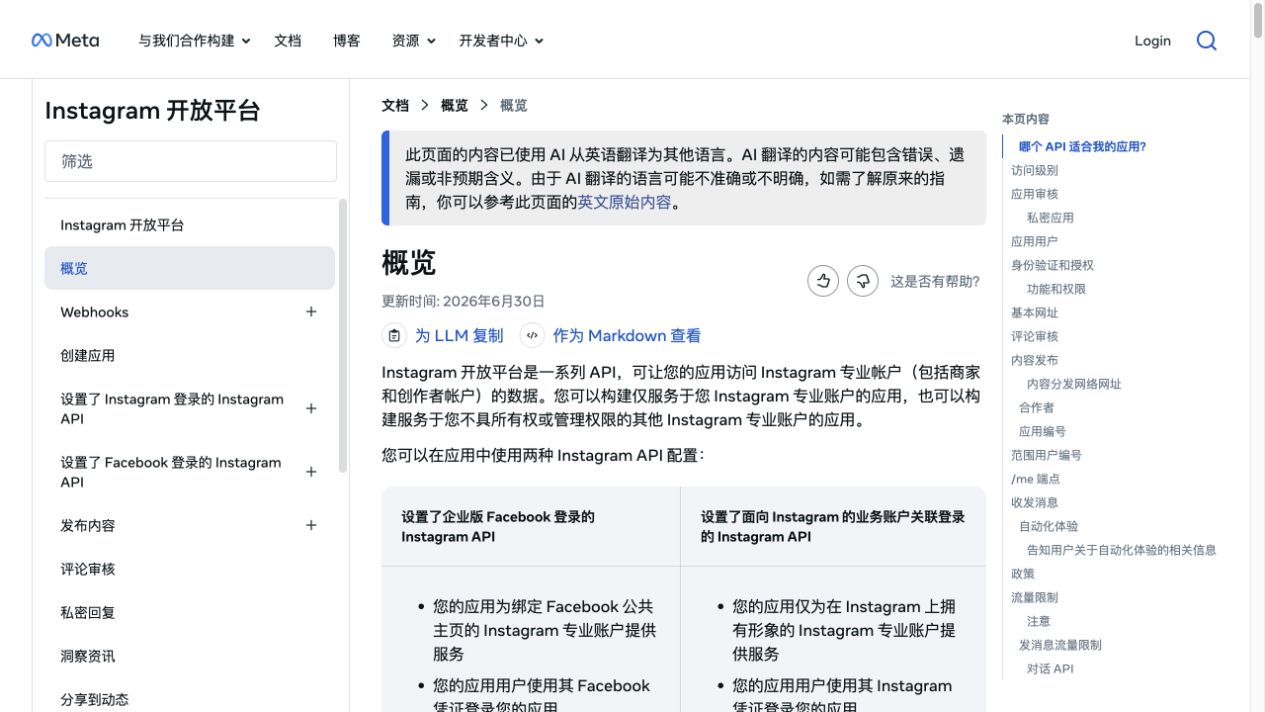
Task: Jump to 身份验证和授权 in page contents
Action: (1052, 265)
